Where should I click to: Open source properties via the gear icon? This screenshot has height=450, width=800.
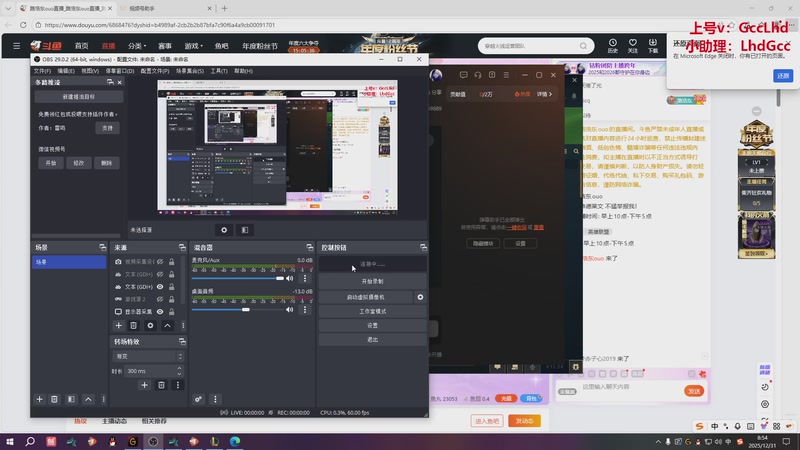click(x=150, y=326)
